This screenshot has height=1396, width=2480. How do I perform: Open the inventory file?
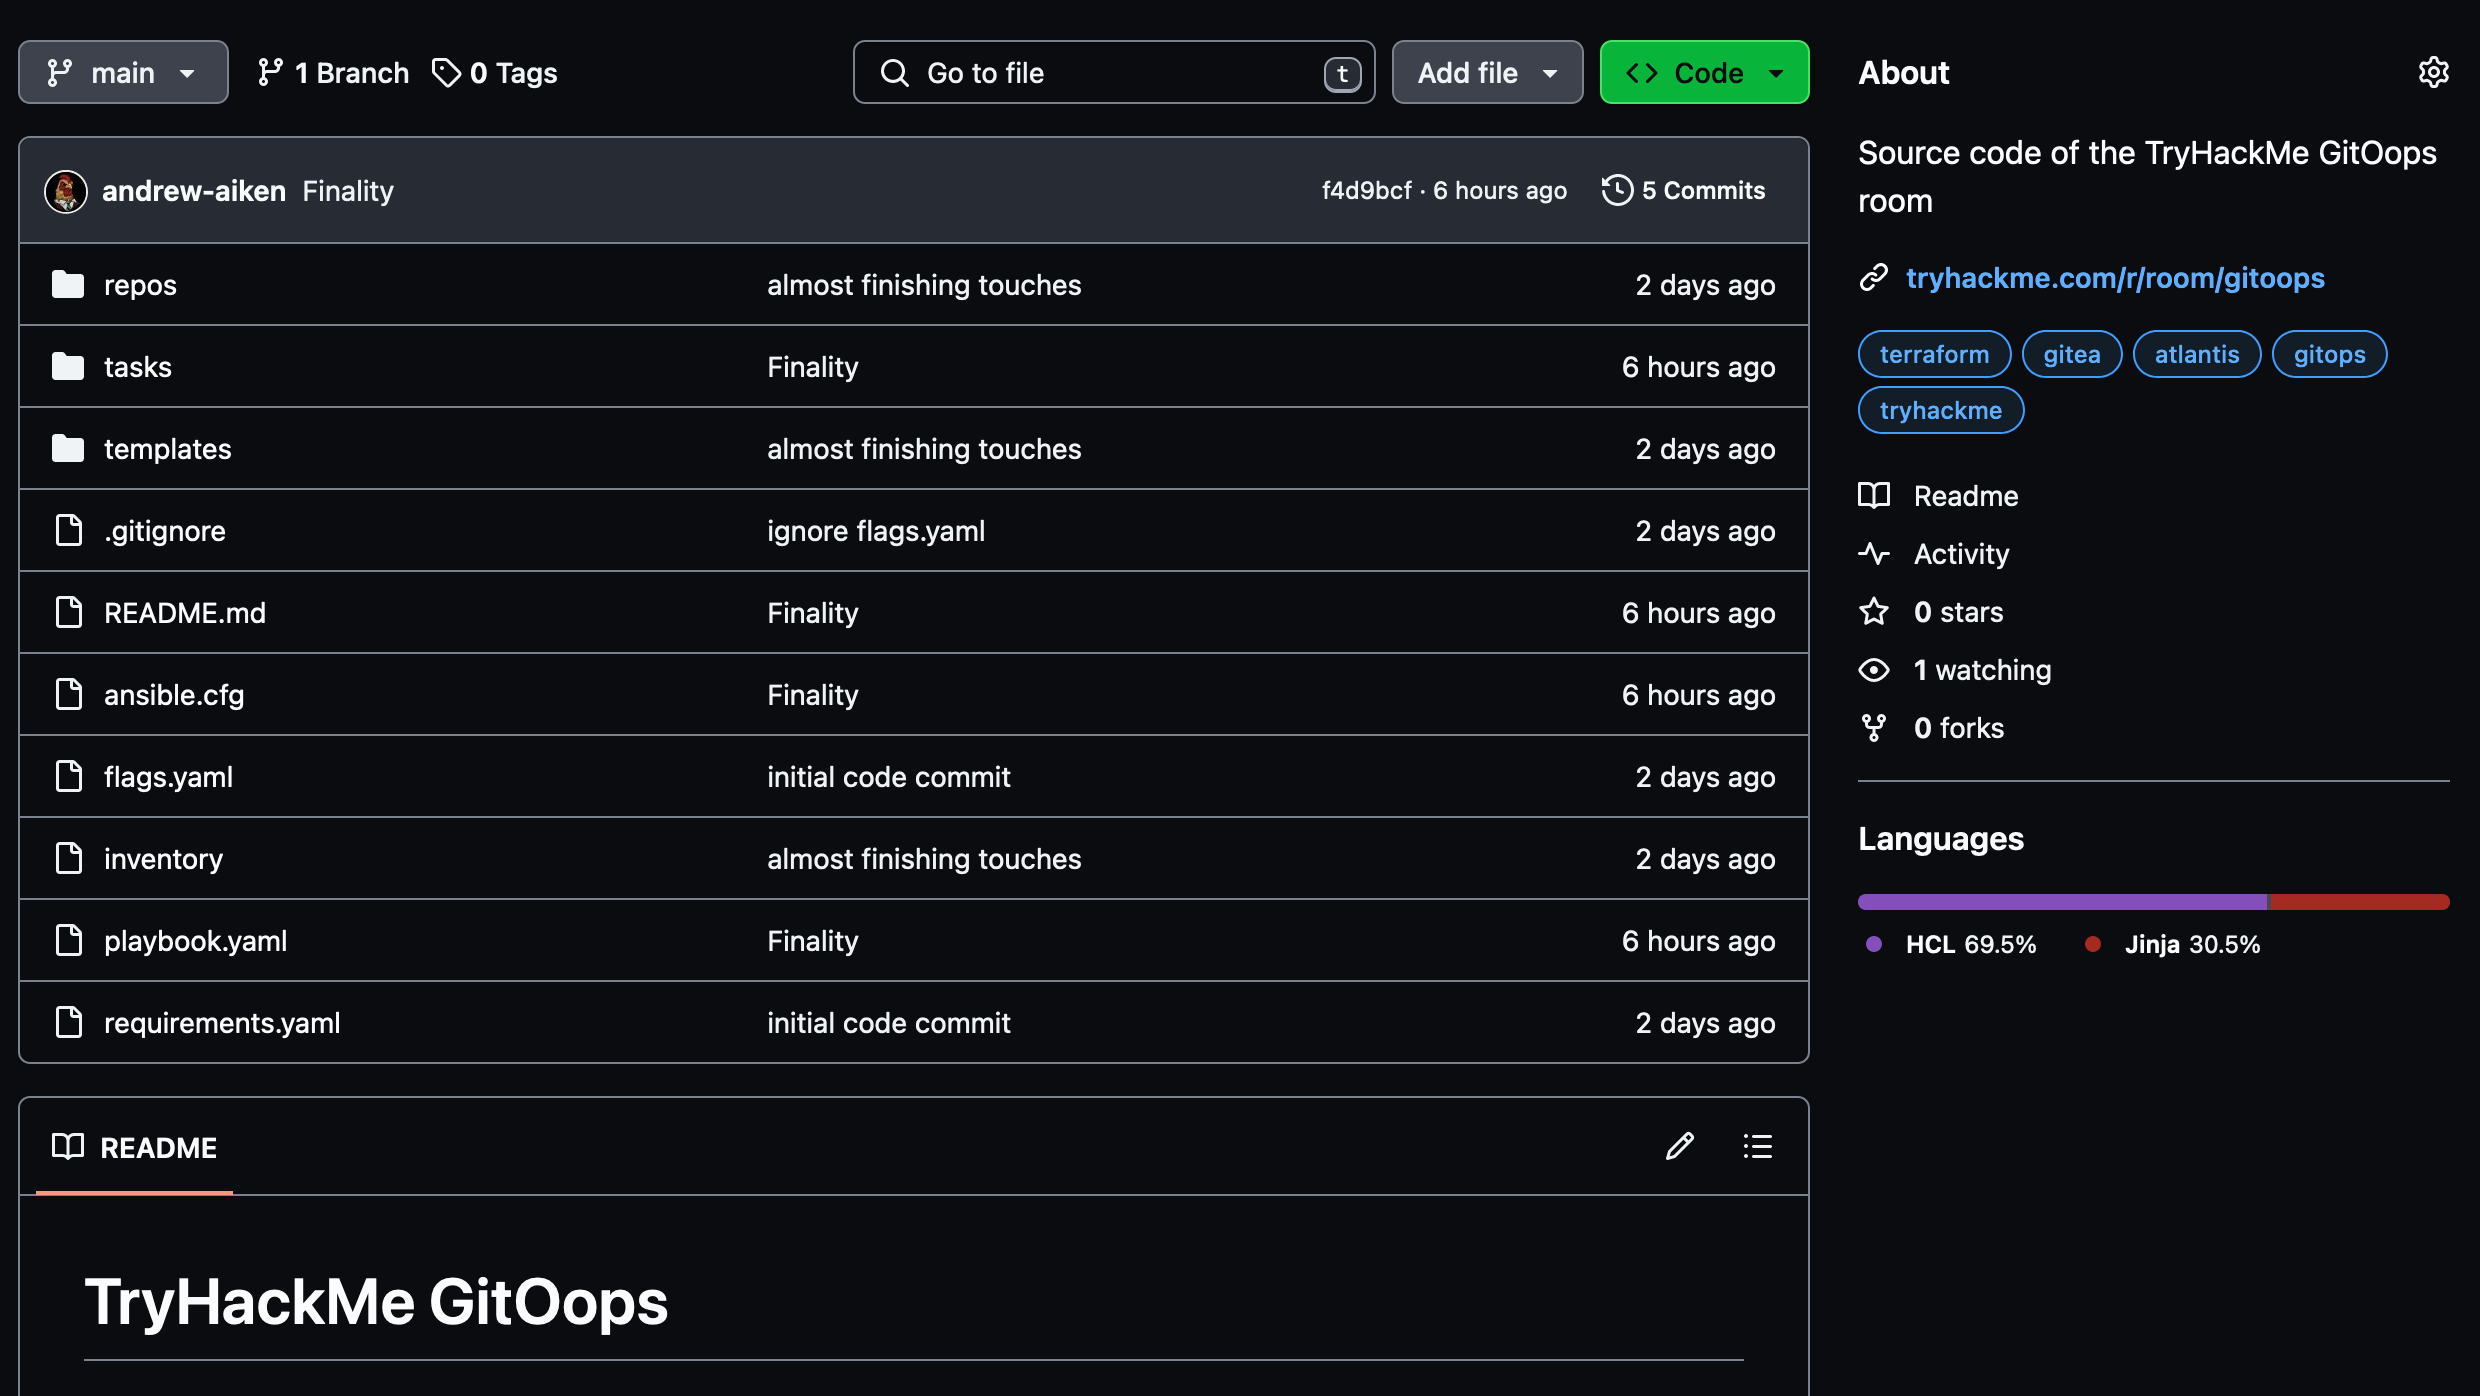point(163,859)
